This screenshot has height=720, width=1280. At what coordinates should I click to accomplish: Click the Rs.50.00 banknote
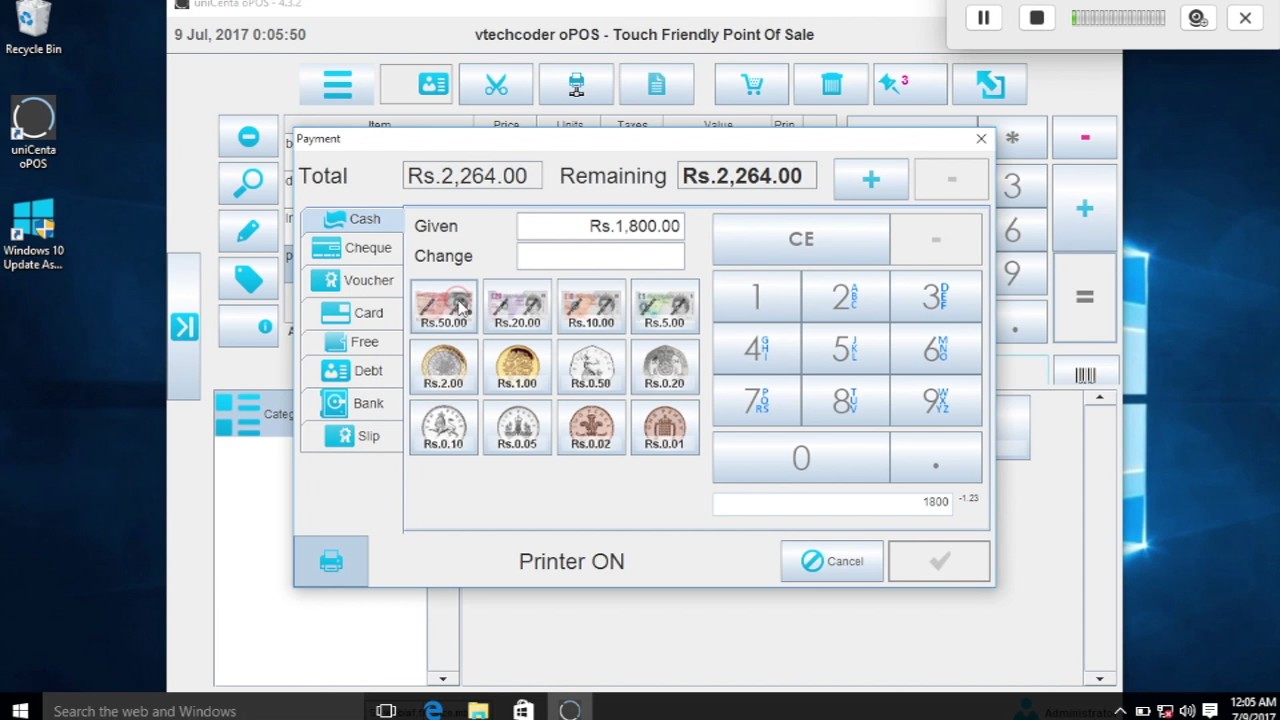point(443,306)
